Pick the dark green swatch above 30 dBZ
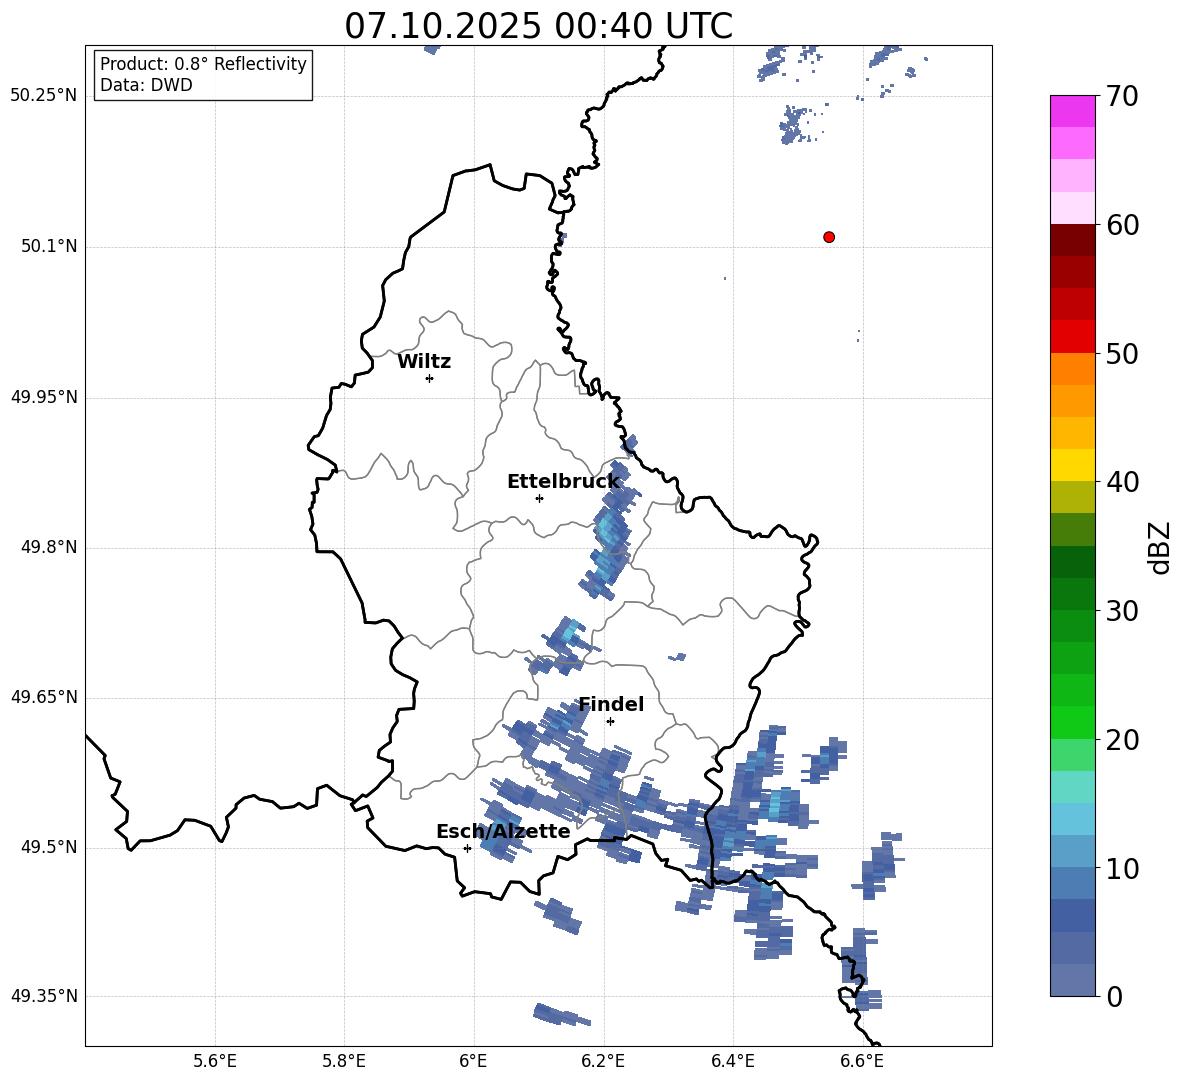 click(1072, 594)
